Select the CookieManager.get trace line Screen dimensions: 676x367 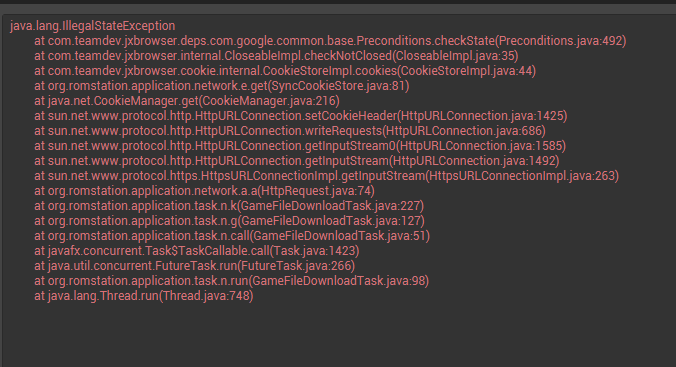coord(187,101)
